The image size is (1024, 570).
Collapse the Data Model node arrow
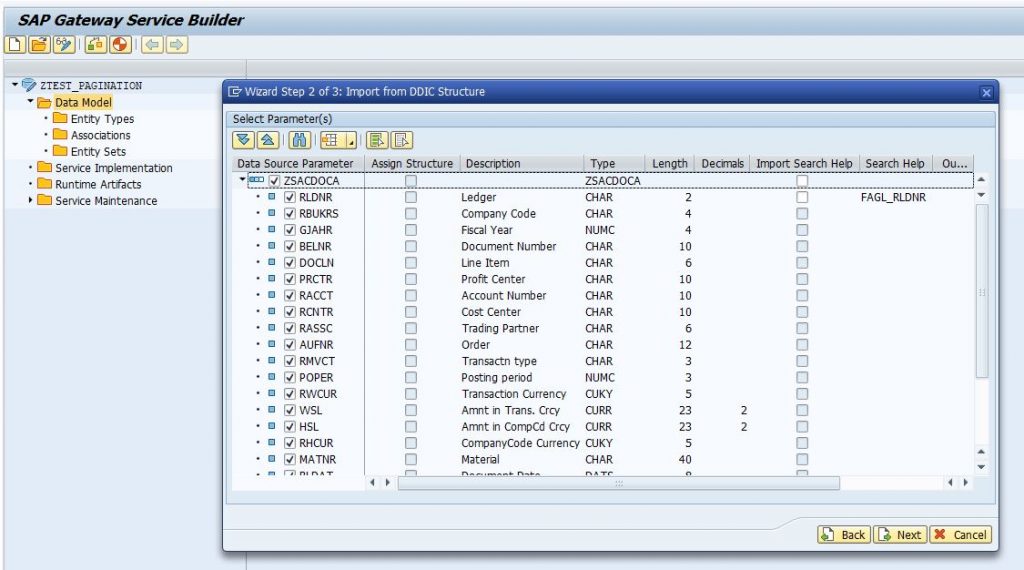point(30,101)
